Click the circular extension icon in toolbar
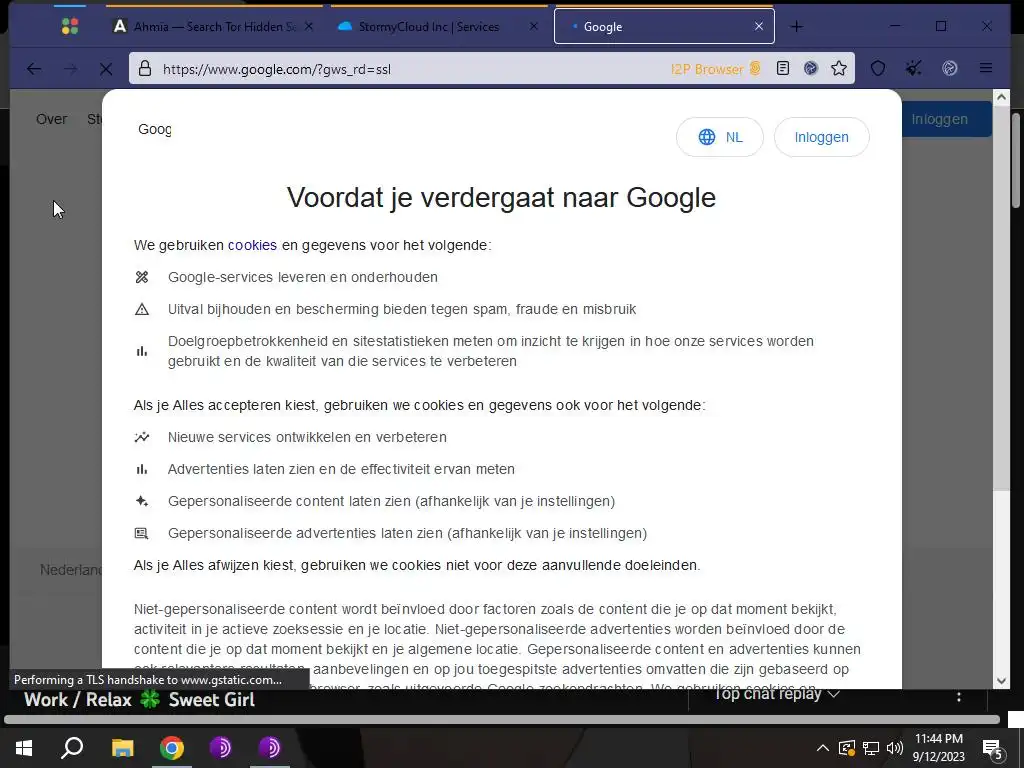 pos(950,69)
